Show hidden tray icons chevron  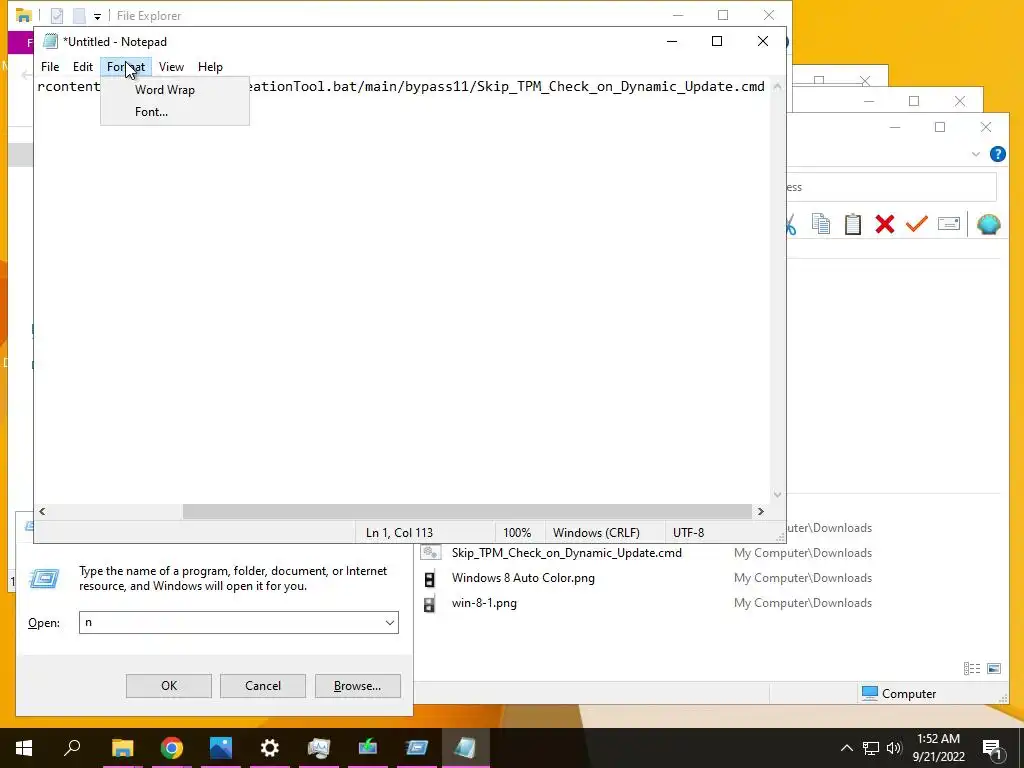[846, 748]
